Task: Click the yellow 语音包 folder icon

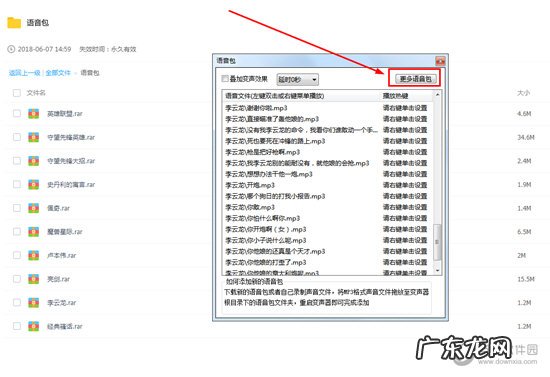Action: 14,23
